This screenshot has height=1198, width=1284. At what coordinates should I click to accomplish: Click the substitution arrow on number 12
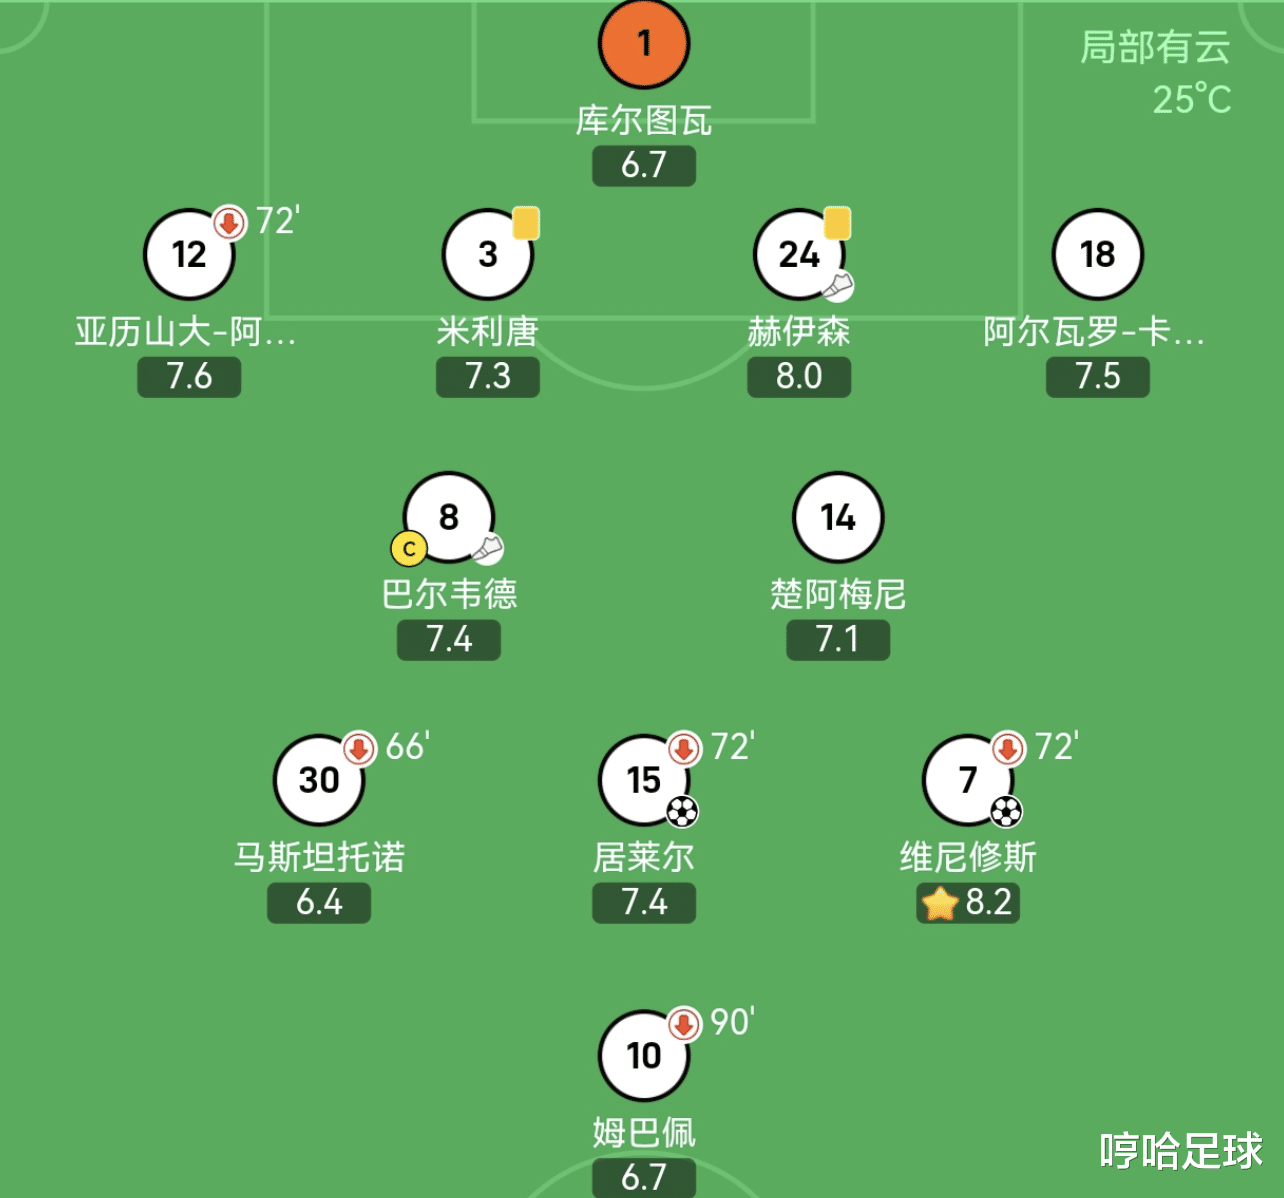click(x=229, y=222)
